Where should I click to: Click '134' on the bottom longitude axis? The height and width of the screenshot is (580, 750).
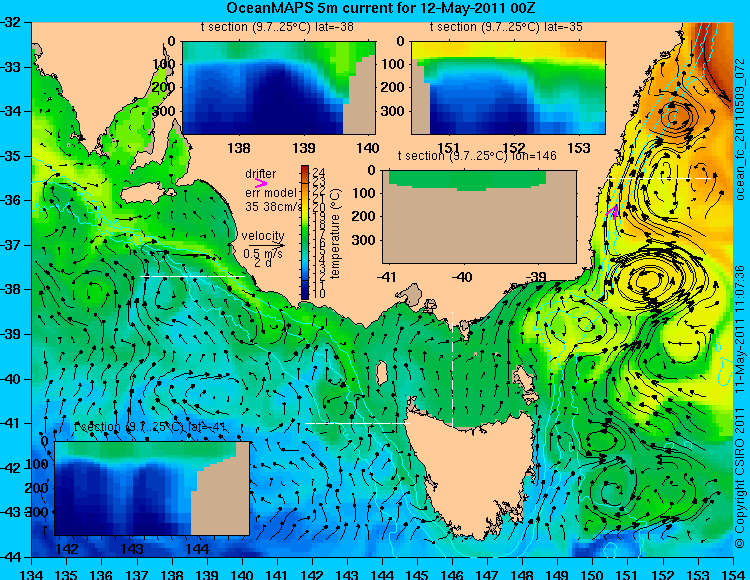pyautogui.click(x=32, y=574)
